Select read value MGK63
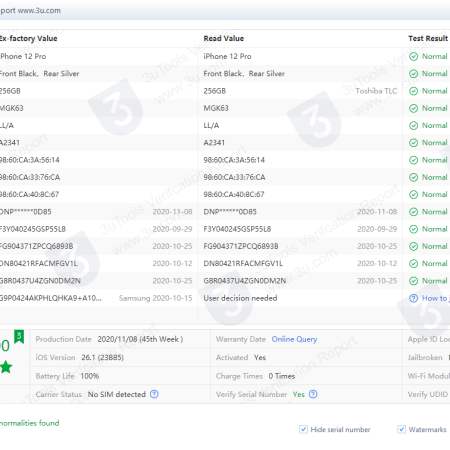This screenshot has width=450, height=450. (216, 108)
